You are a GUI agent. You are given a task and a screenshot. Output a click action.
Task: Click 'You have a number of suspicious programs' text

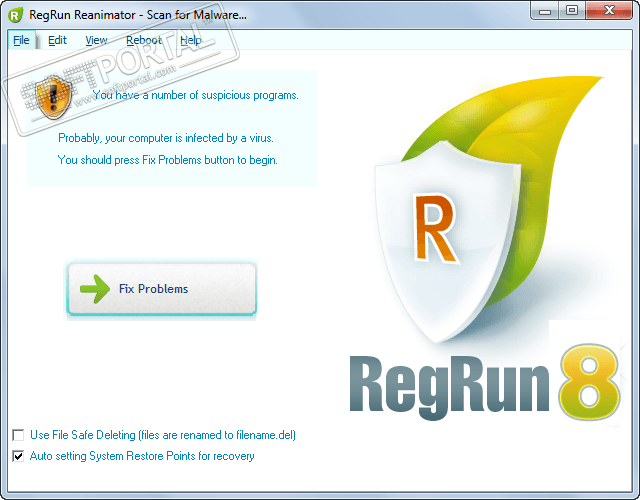pos(196,95)
